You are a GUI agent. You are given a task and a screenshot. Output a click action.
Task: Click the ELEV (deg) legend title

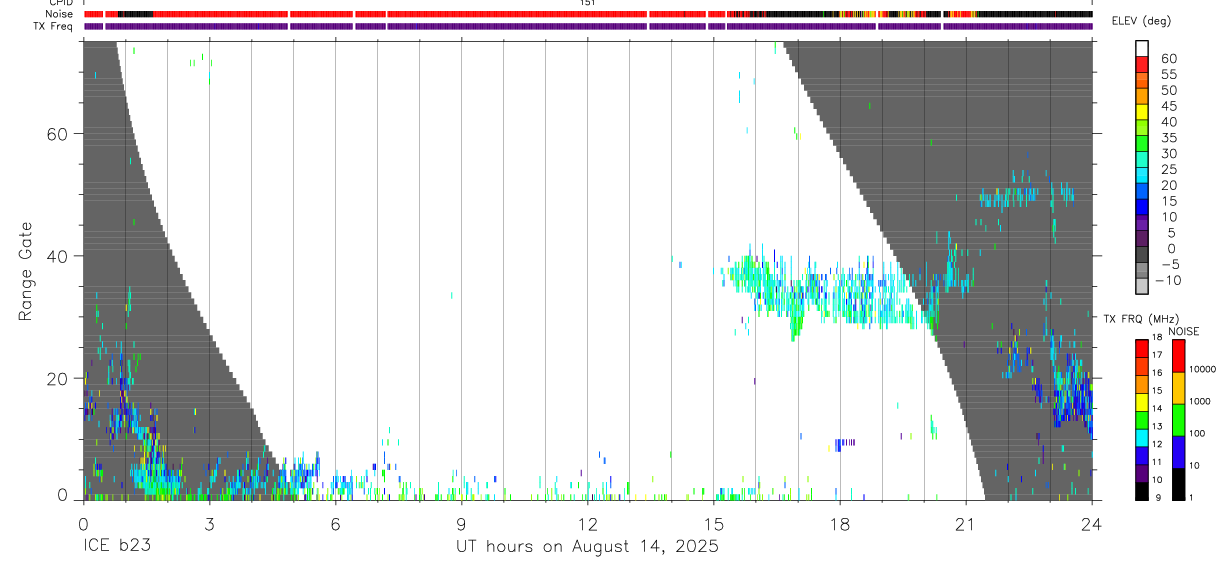[1142, 21]
